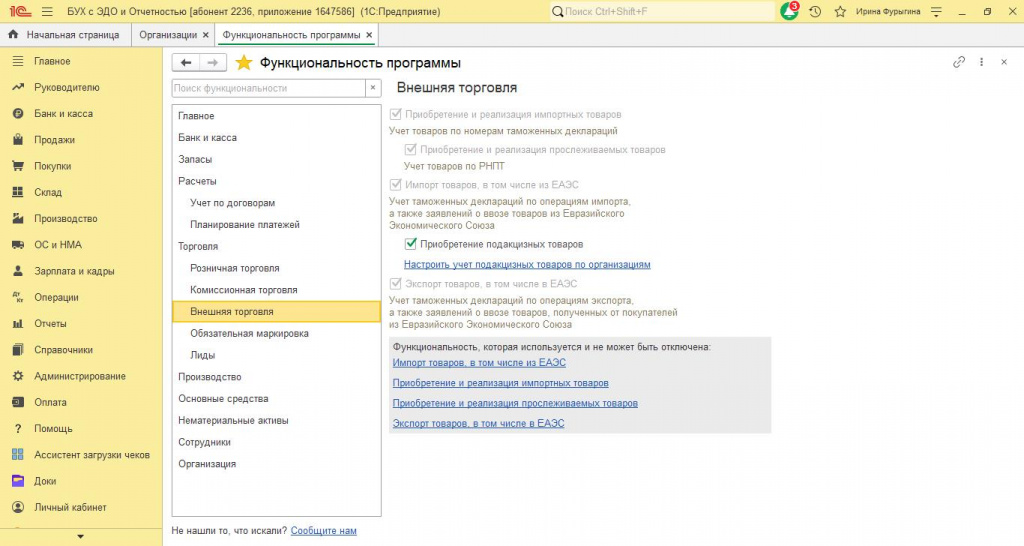The image size is (1024, 546).
Task: Follow the Сообщите нам link
Action: tap(323, 530)
